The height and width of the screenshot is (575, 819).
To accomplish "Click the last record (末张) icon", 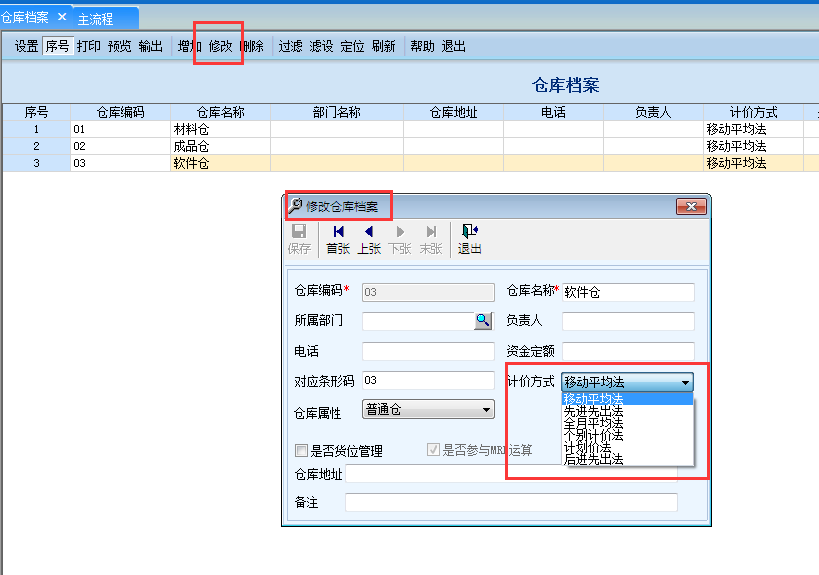I will (x=431, y=232).
